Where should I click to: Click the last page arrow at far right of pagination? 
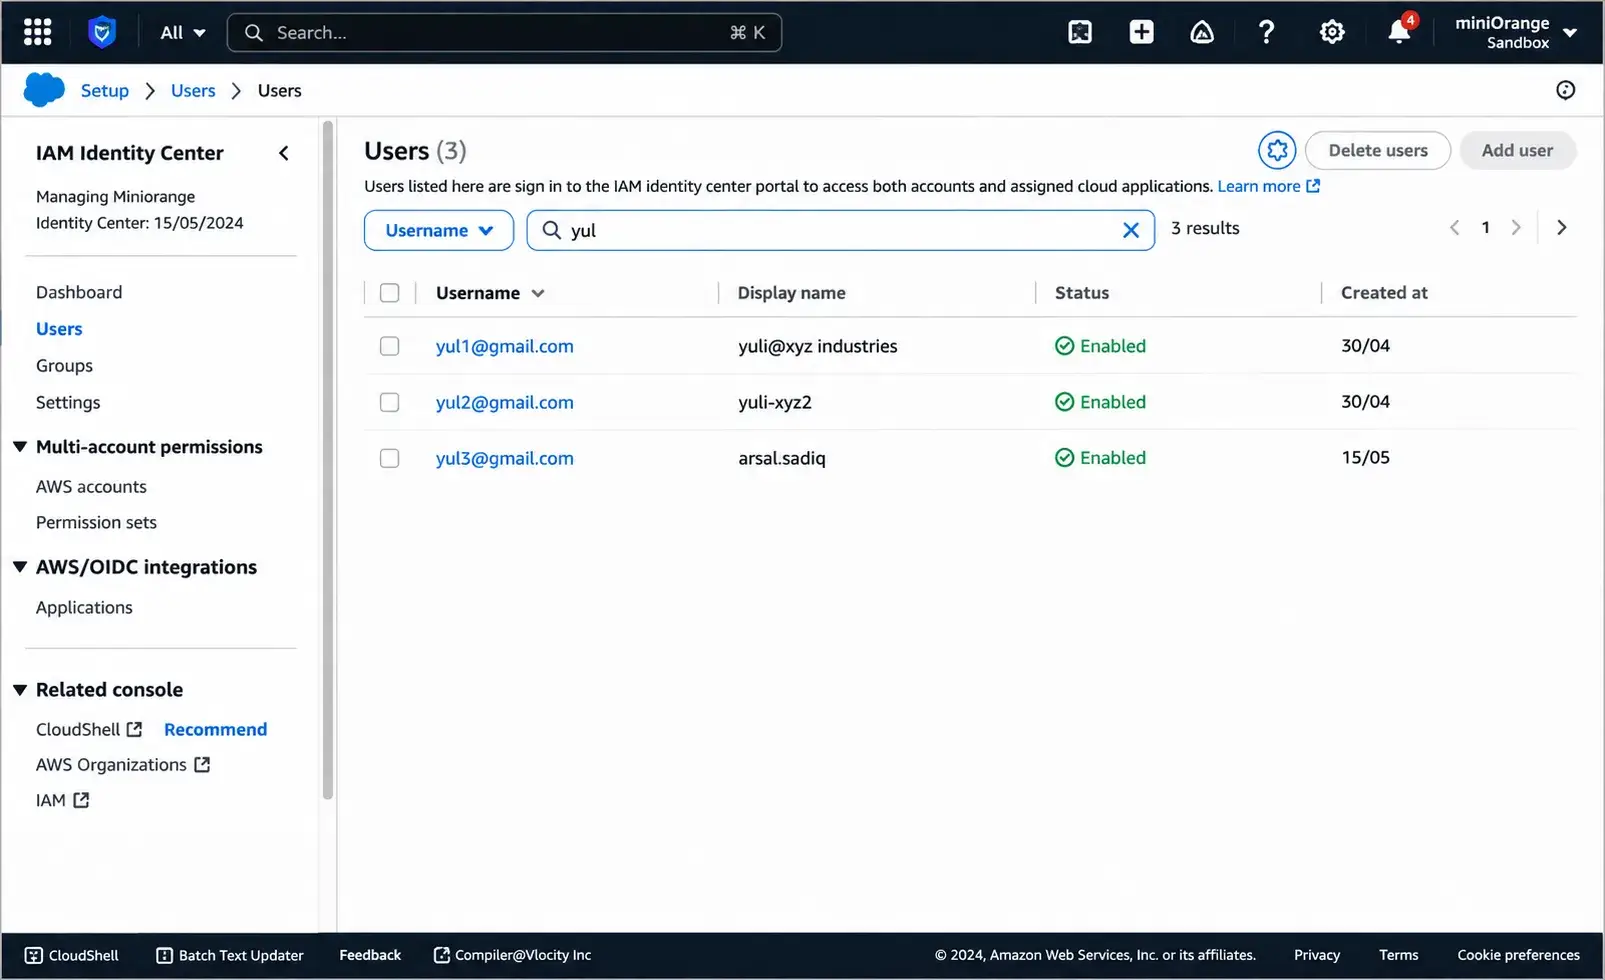point(1561,228)
